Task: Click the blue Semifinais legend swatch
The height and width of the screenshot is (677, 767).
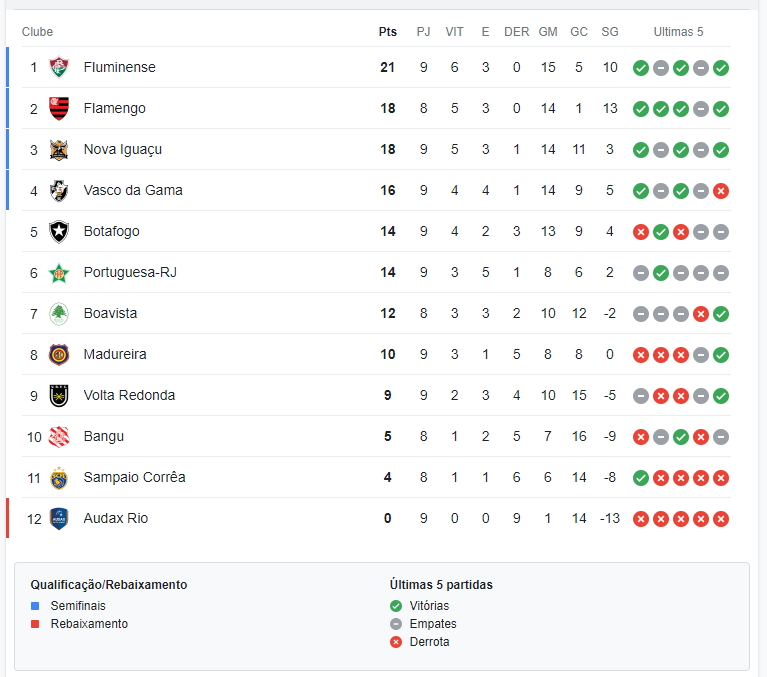Action: (35, 606)
